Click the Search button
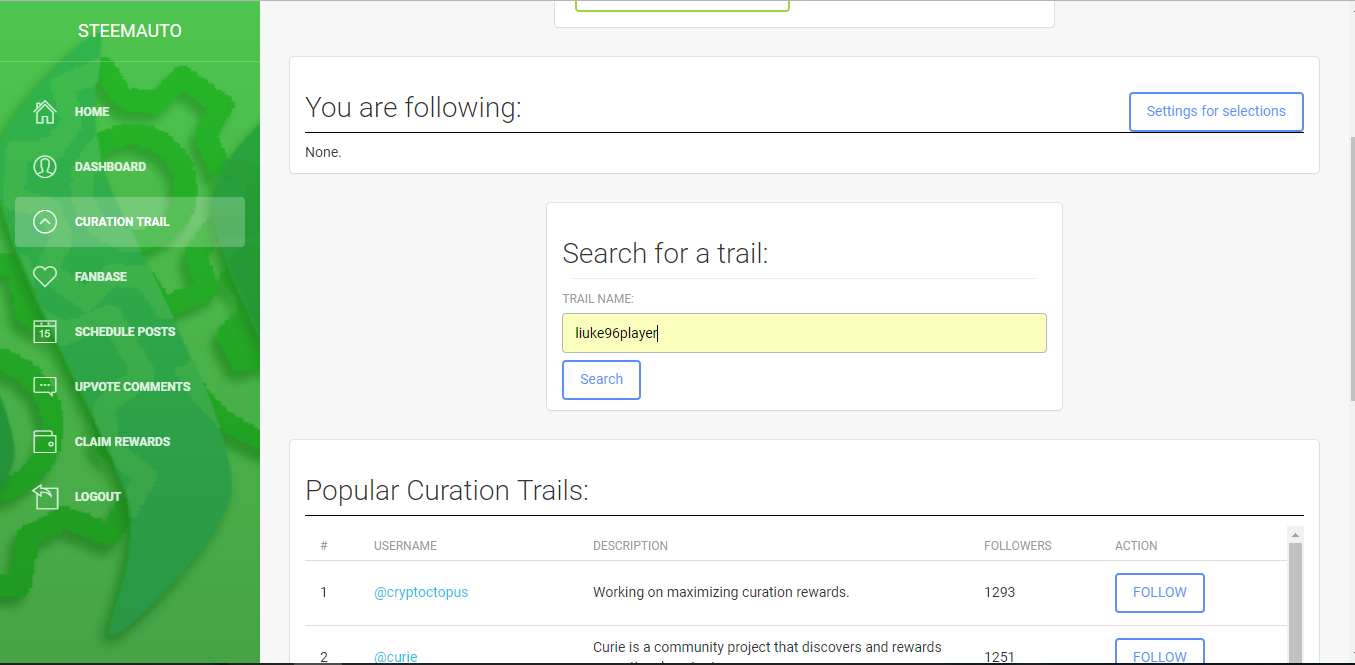This screenshot has height=665, width=1355. [x=601, y=380]
